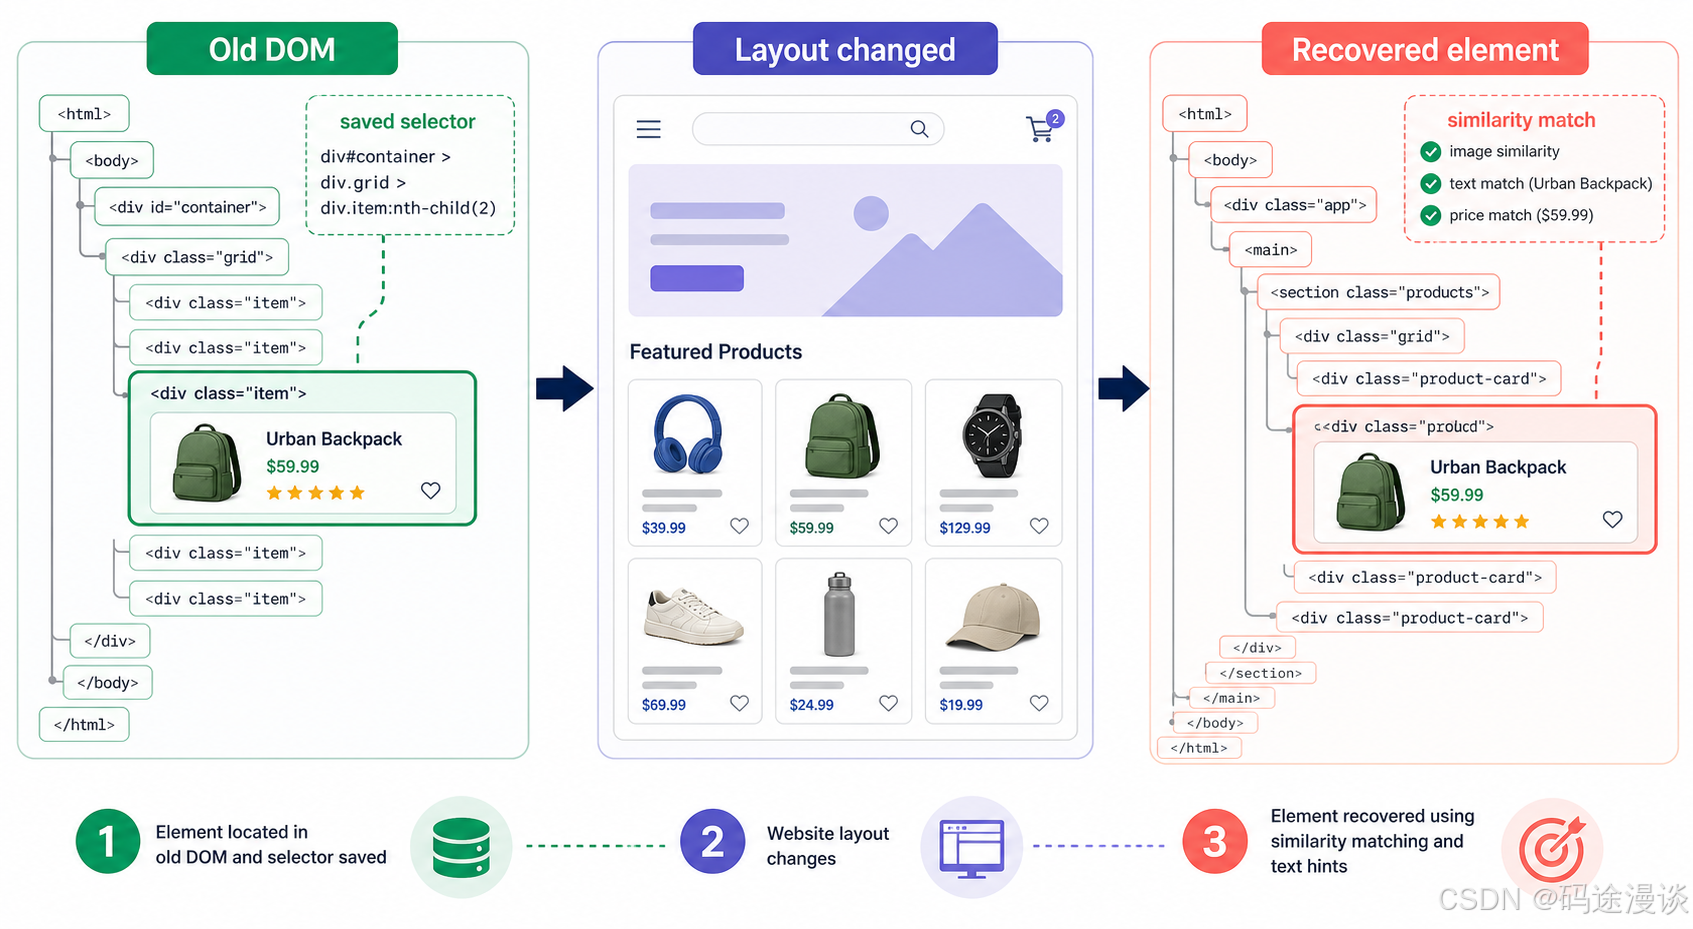Click the $129.99 price

click(x=965, y=528)
